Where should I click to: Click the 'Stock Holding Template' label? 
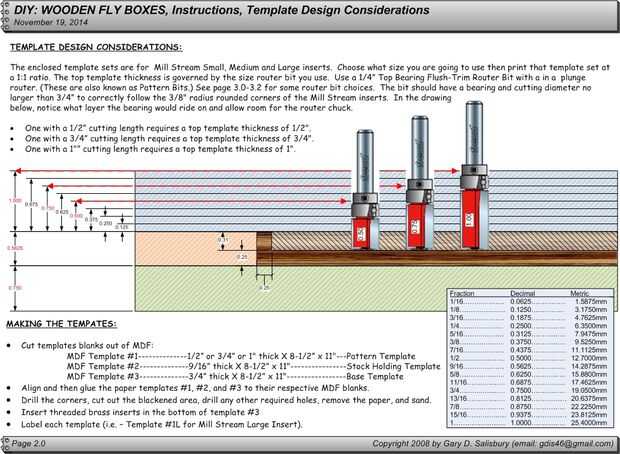(393, 366)
